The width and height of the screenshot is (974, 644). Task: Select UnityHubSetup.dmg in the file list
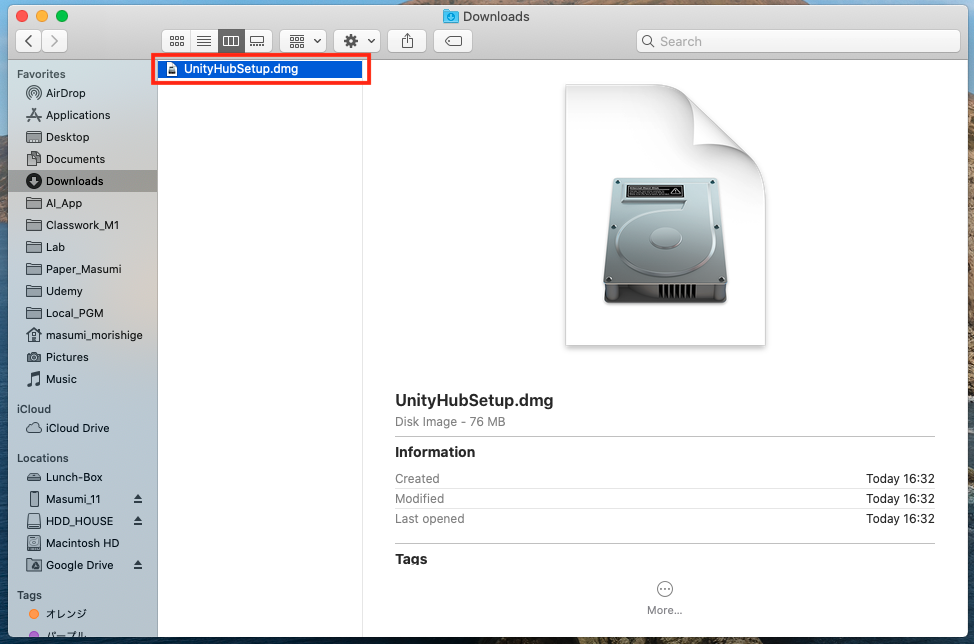[x=260, y=69]
